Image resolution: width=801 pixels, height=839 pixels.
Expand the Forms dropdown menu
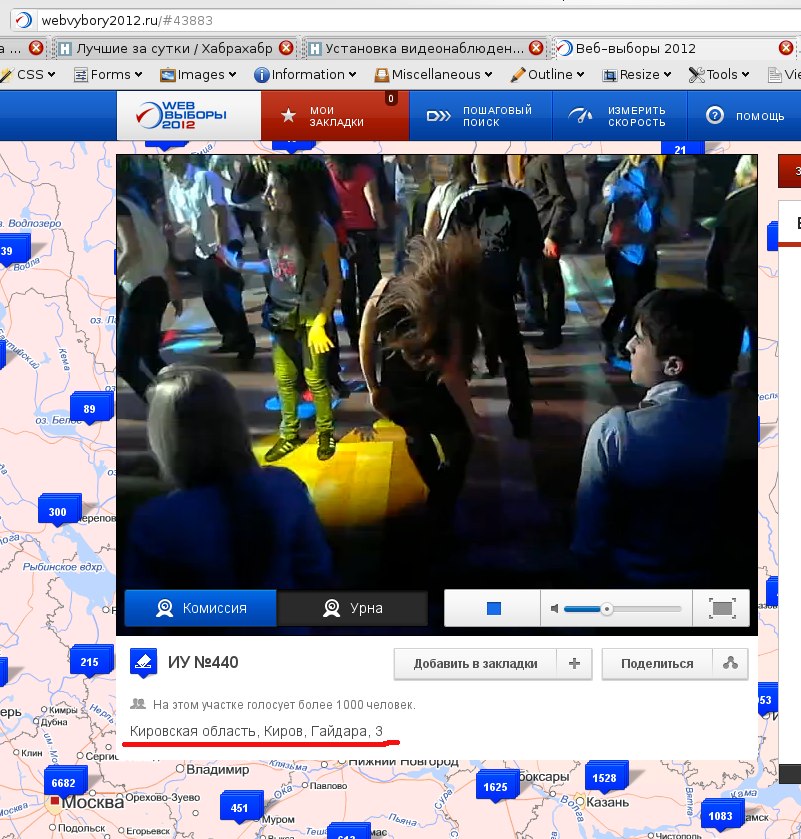110,74
